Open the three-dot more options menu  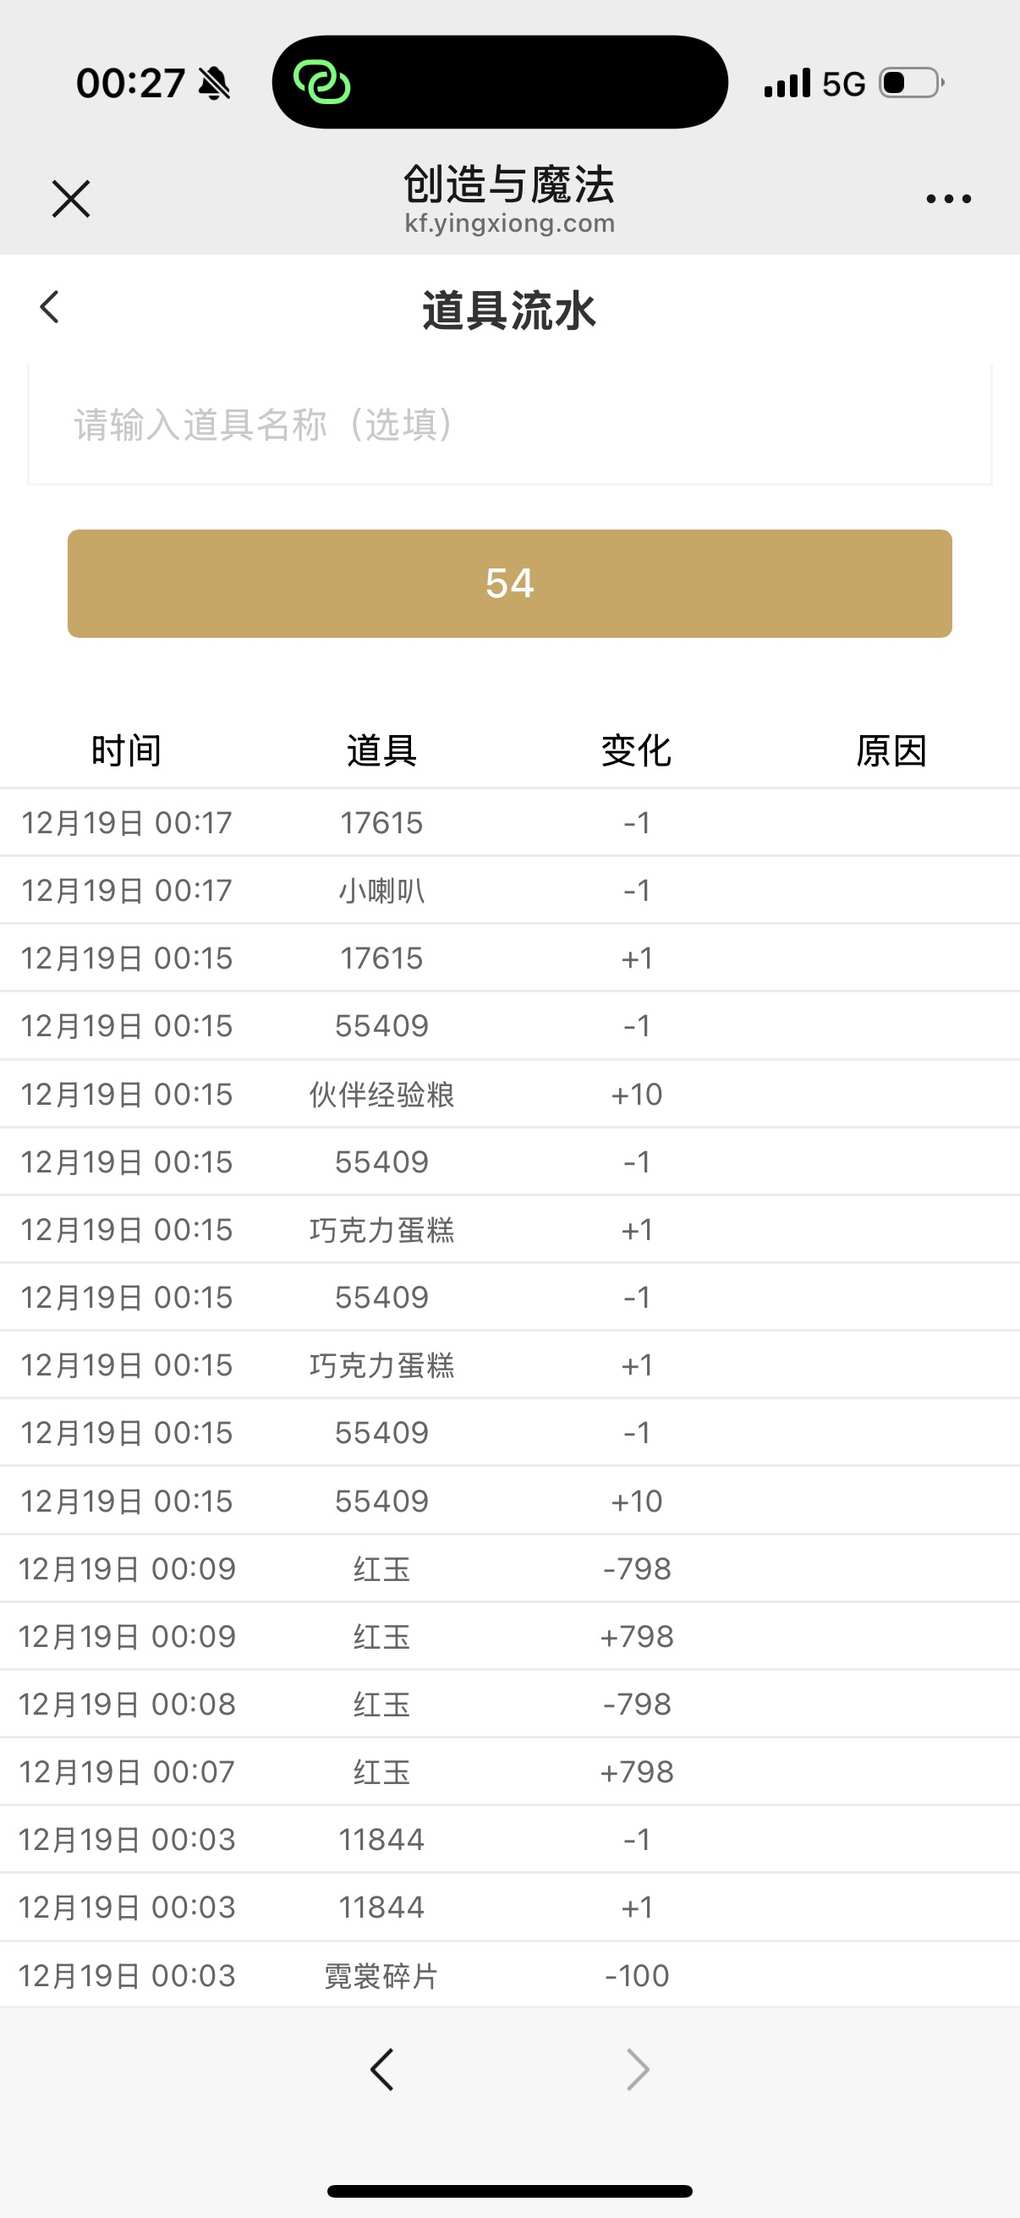coord(948,198)
